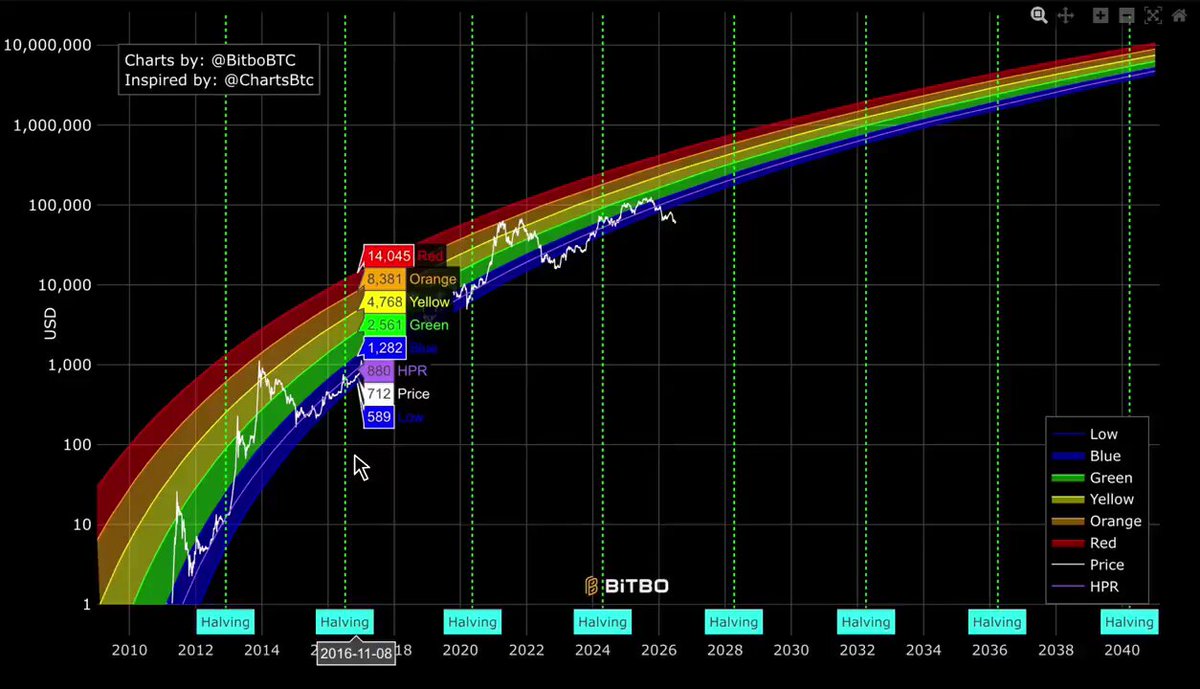Click the 2010 x-axis tick label

129,650
